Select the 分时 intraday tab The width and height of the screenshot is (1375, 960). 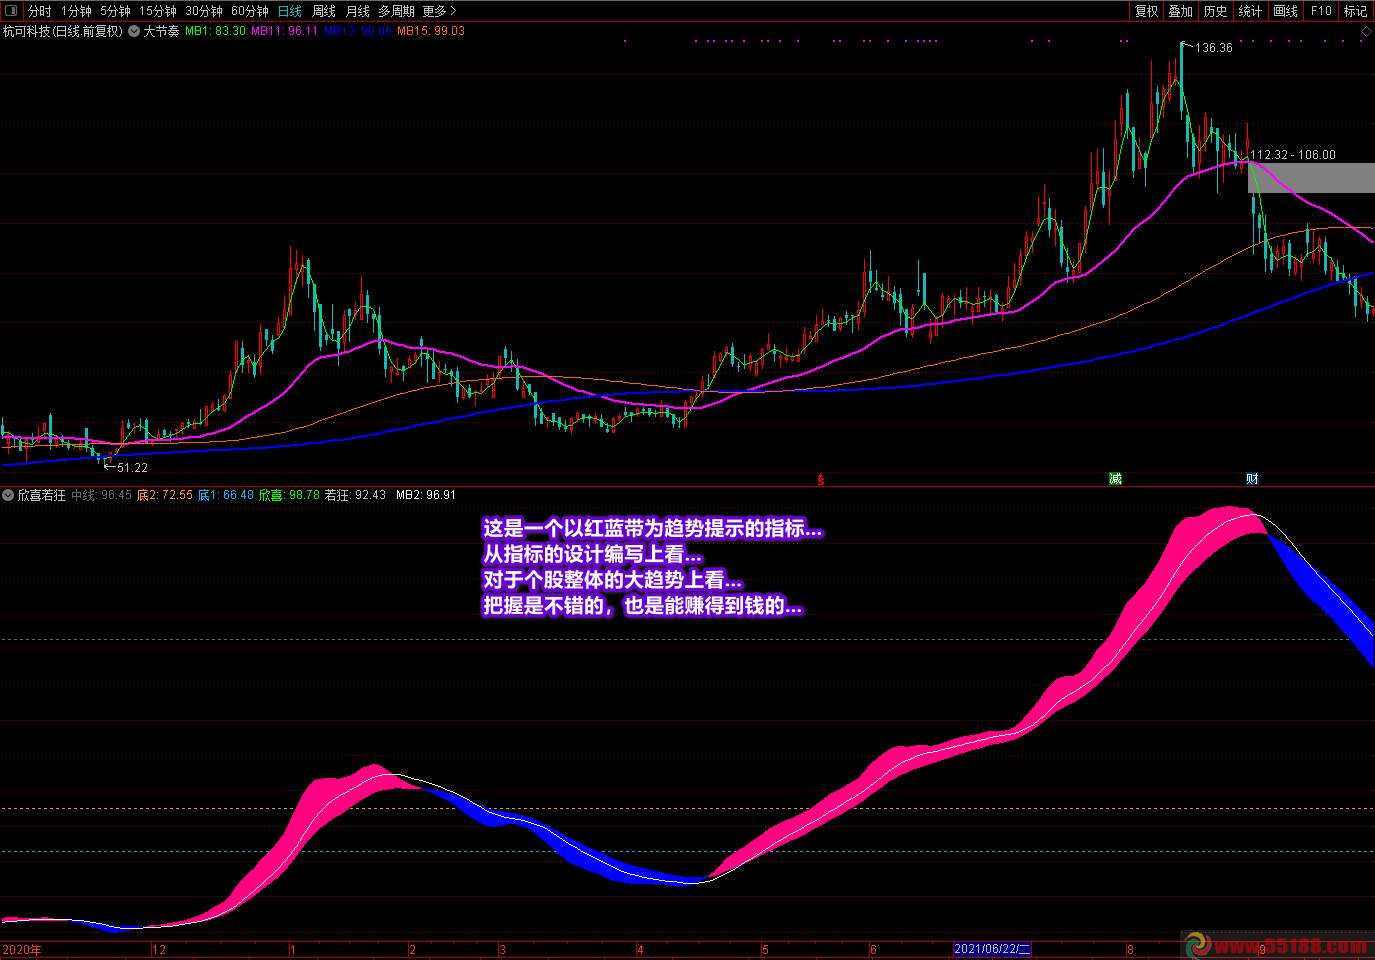40,11
